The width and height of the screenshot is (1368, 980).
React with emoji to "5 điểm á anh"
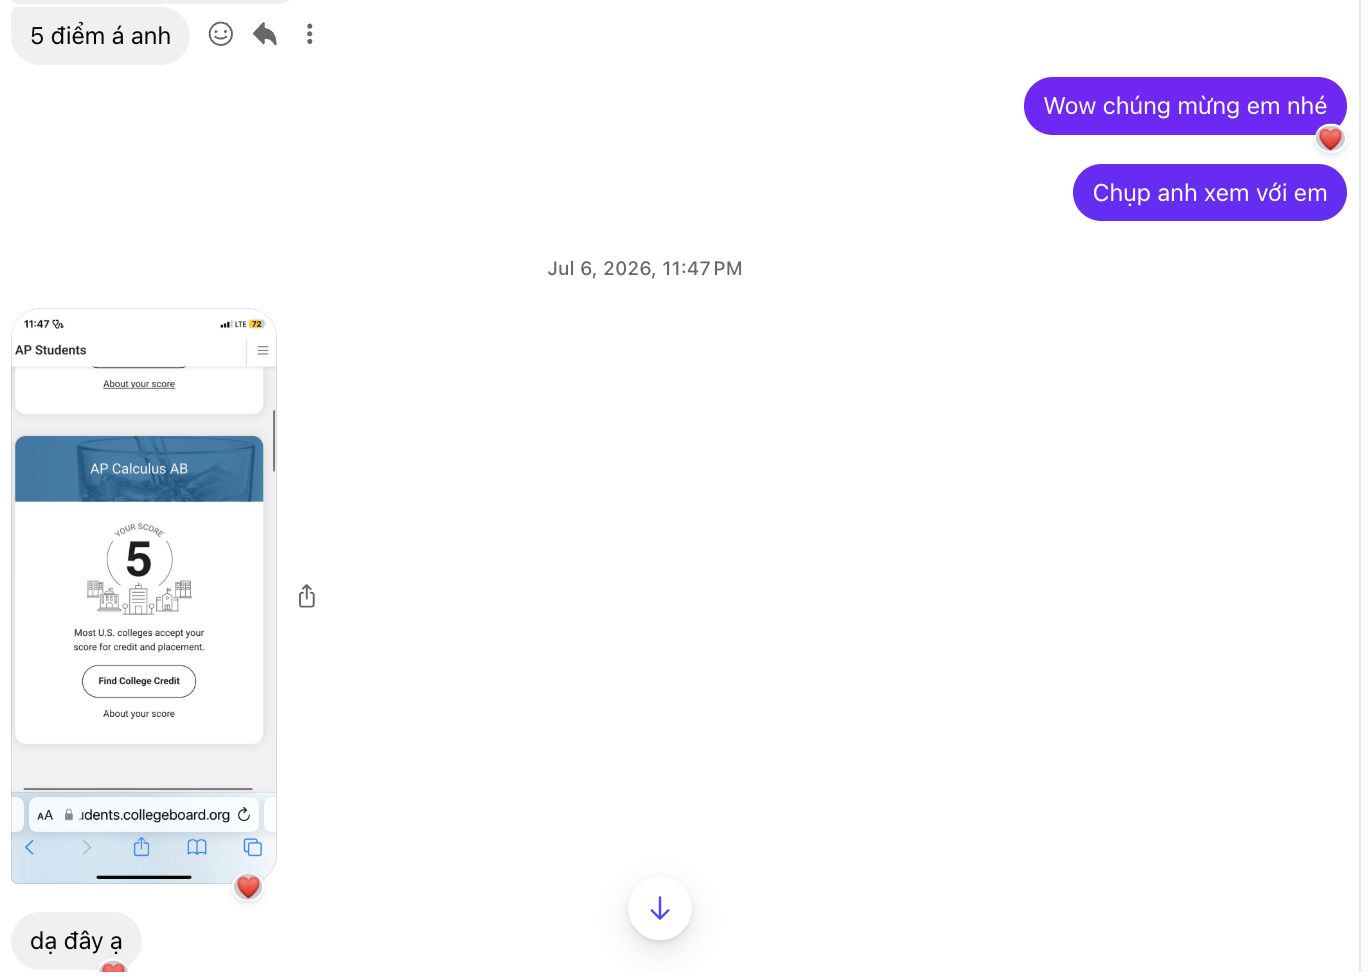[x=221, y=35]
